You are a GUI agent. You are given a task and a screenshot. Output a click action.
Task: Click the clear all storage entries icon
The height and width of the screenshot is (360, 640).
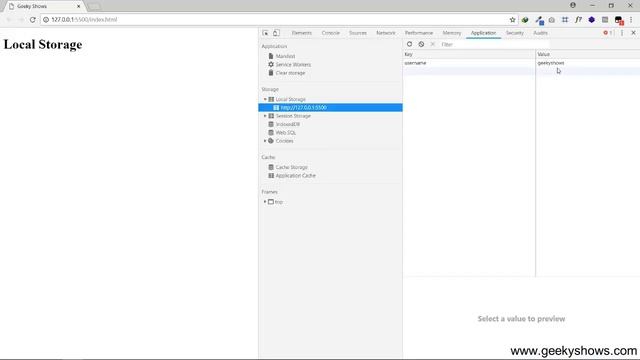tap(421, 44)
